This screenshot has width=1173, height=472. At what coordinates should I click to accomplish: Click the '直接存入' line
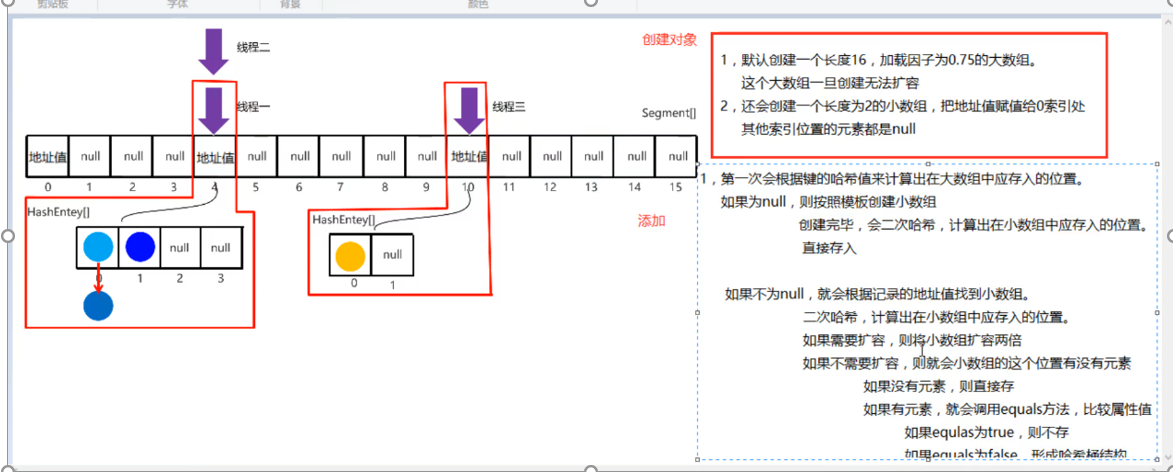[x=829, y=248]
